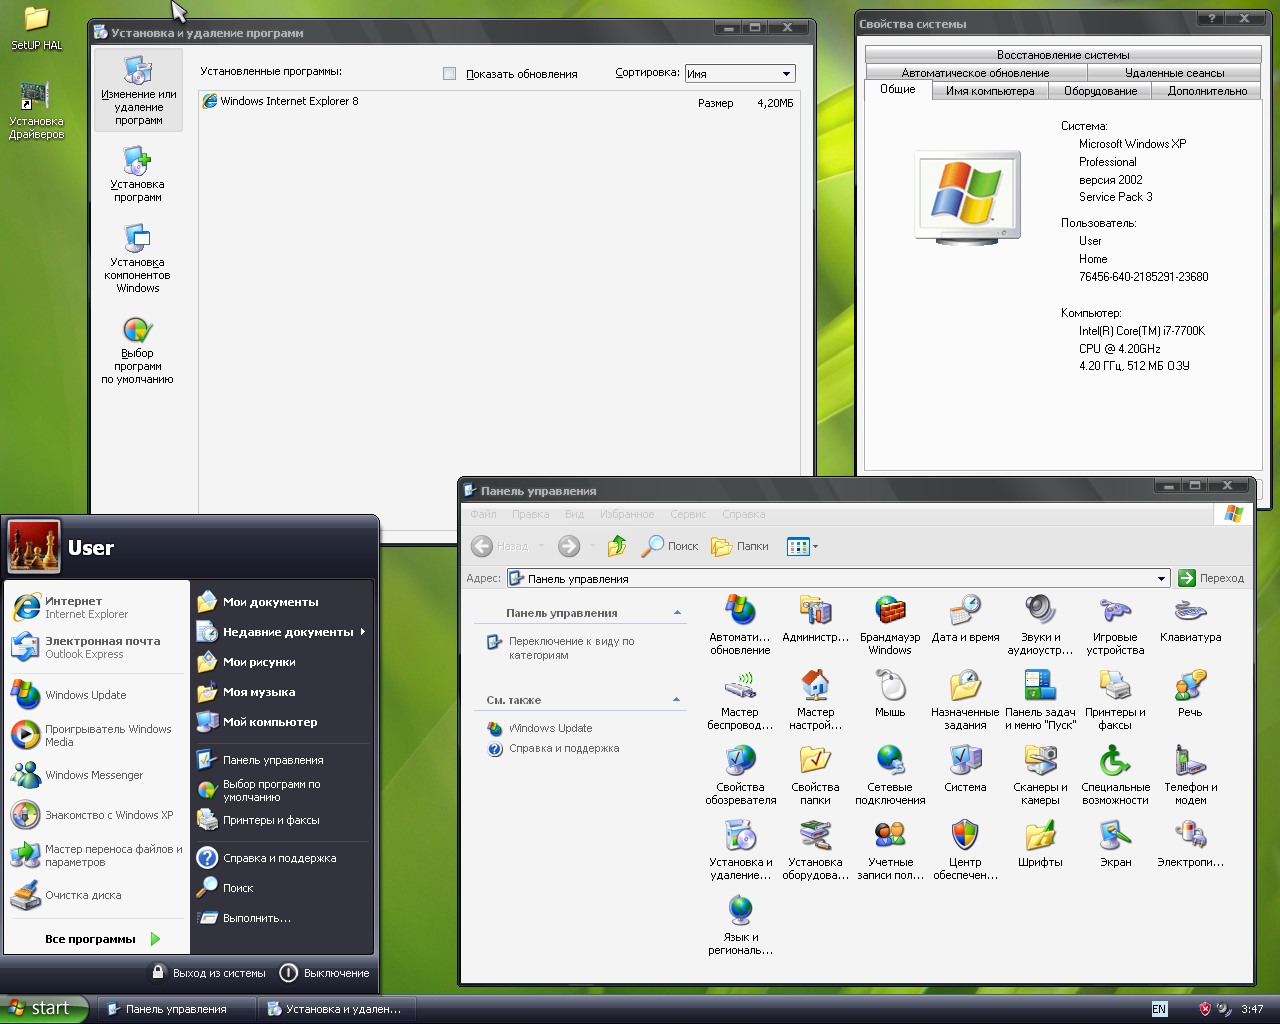Collapse the Панель управления side panel section
1280x1024 pixels.
[x=677, y=613]
